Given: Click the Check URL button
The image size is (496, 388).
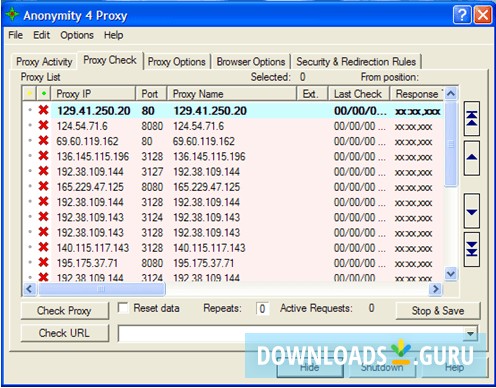Looking at the screenshot, I should coord(64,333).
